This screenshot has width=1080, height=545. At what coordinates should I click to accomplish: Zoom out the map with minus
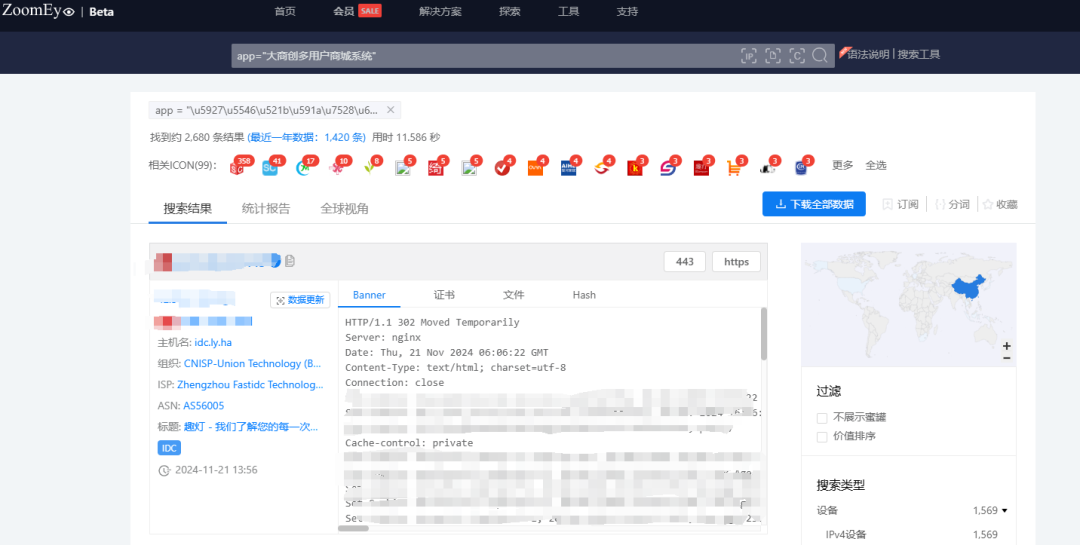1006,358
